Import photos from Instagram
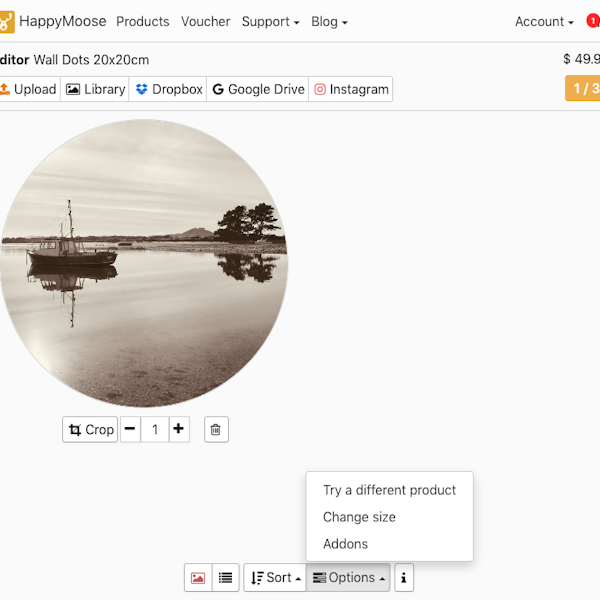 [x=351, y=89]
